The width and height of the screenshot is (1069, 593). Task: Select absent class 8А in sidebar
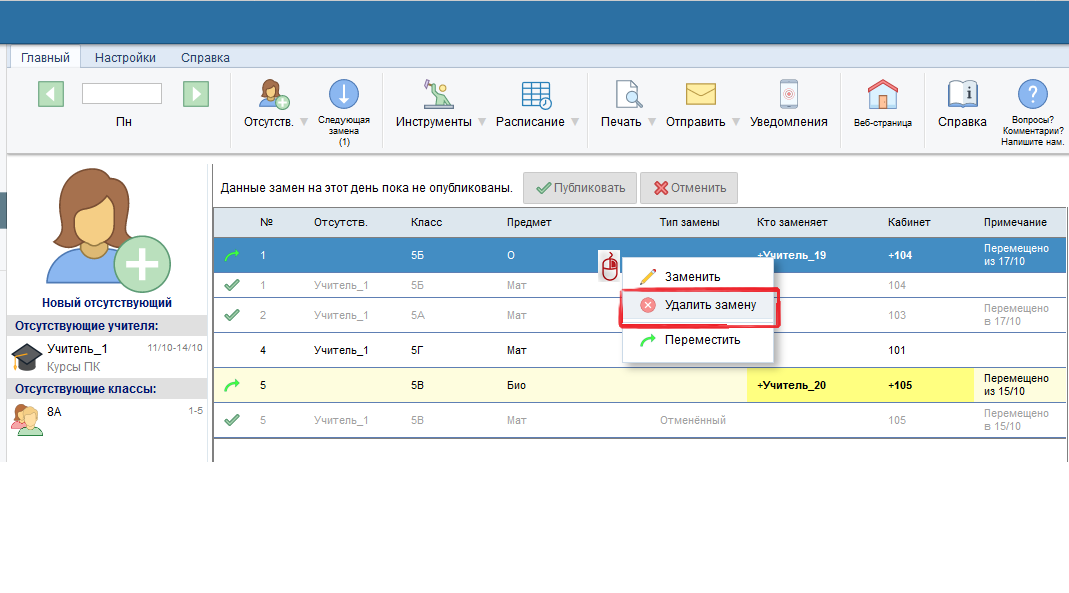point(55,411)
